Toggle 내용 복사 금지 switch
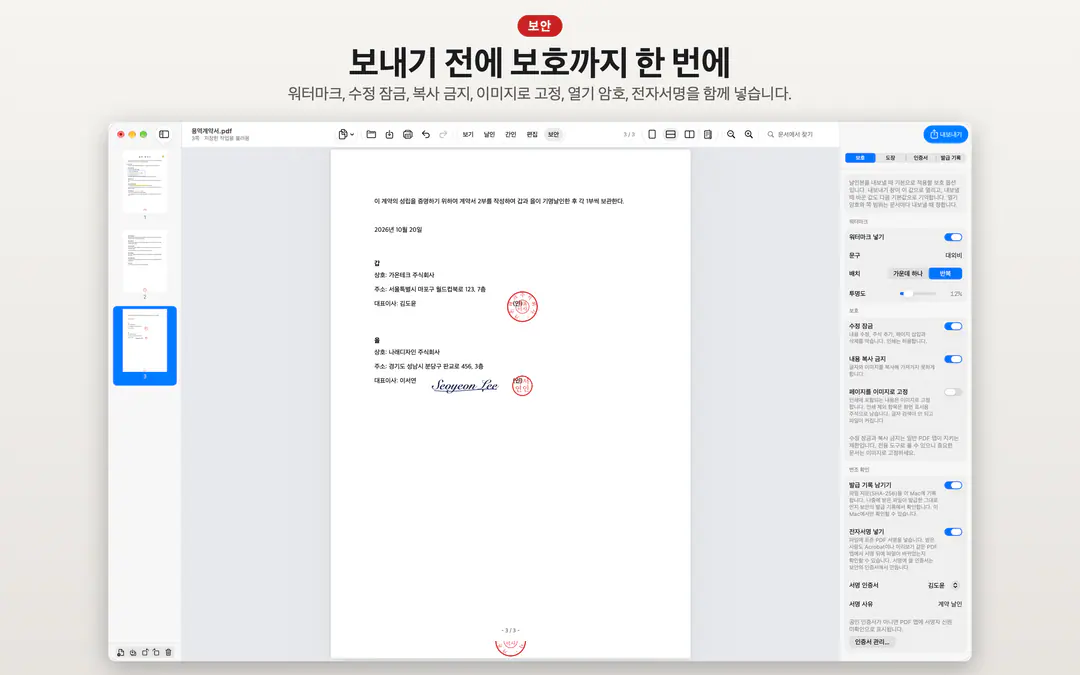Screen dimensions: 1080x675 tap(953, 360)
